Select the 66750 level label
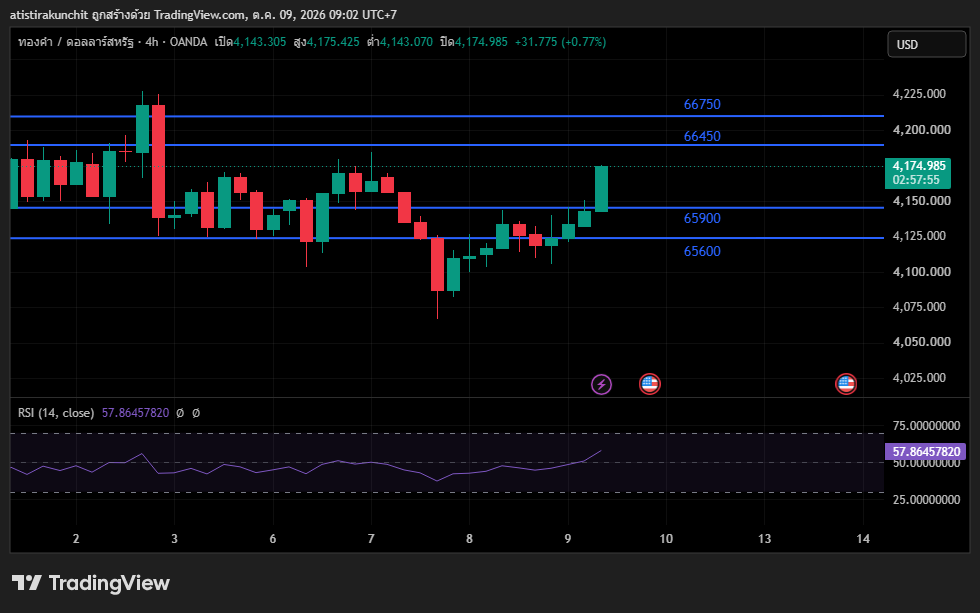 tap(702, 104)
